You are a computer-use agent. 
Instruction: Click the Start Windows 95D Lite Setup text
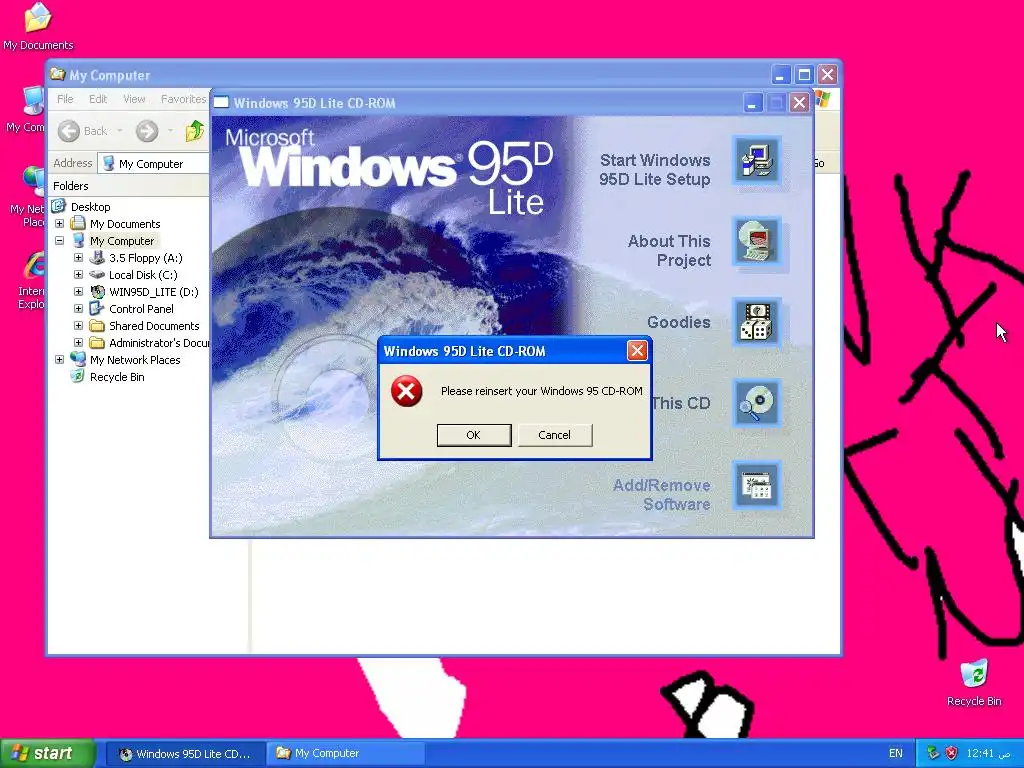654,170
